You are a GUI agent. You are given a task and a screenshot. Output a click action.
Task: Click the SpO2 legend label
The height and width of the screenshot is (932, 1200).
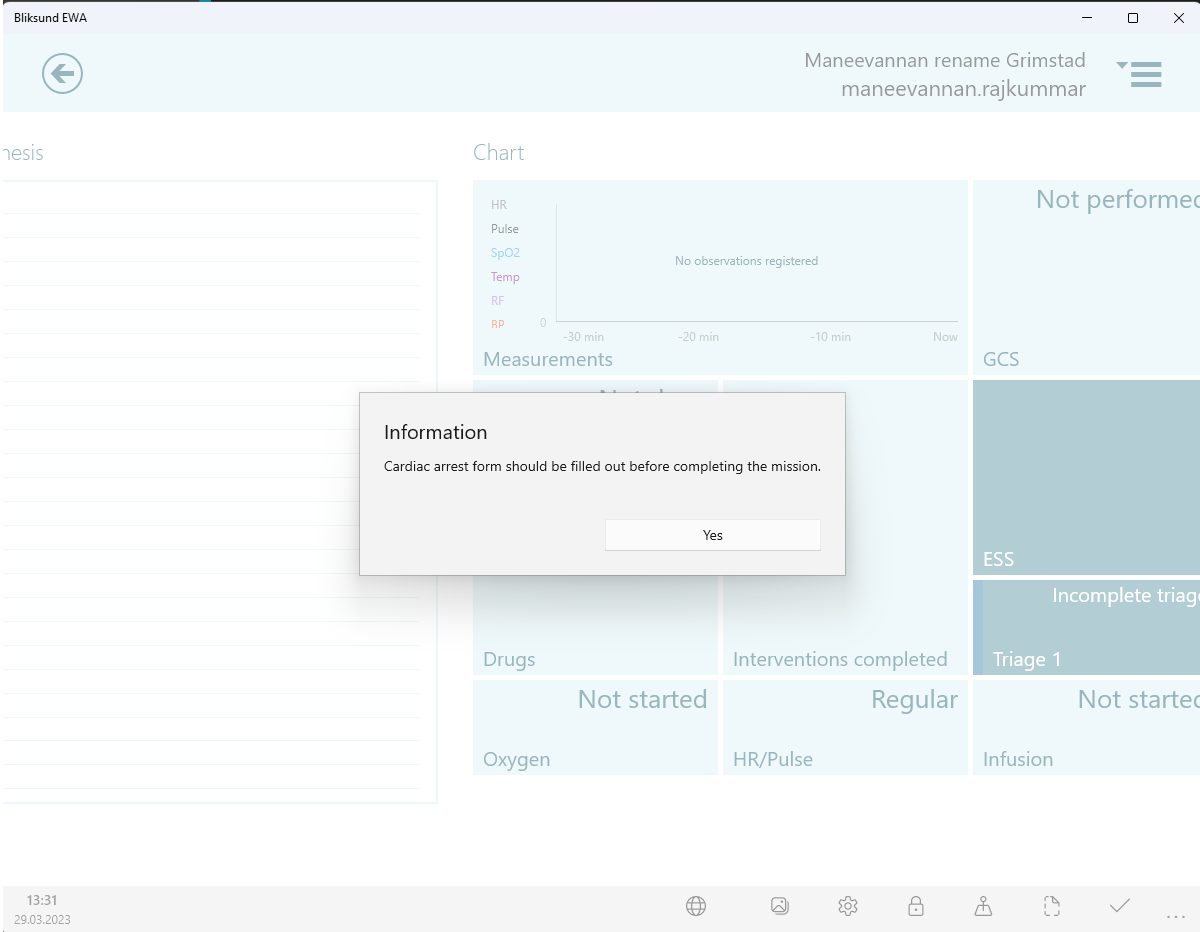(x=505, y=253)
